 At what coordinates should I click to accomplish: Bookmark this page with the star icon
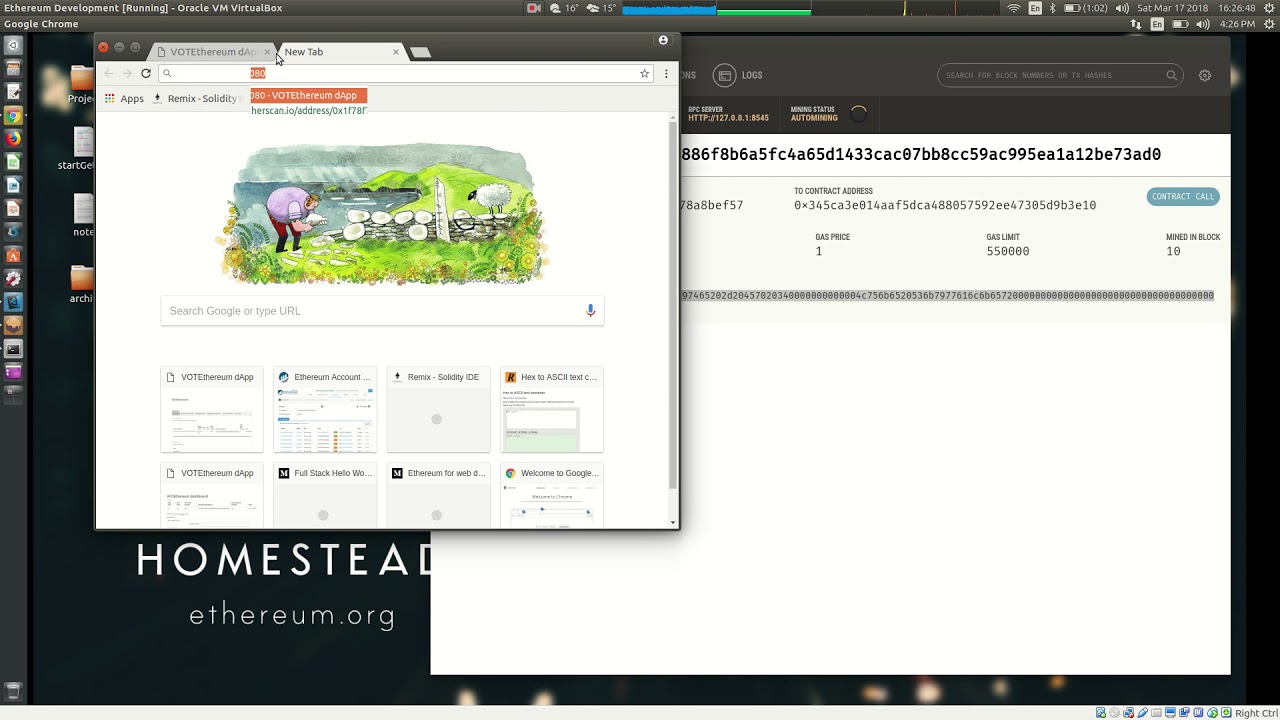(x=644, y=73)
